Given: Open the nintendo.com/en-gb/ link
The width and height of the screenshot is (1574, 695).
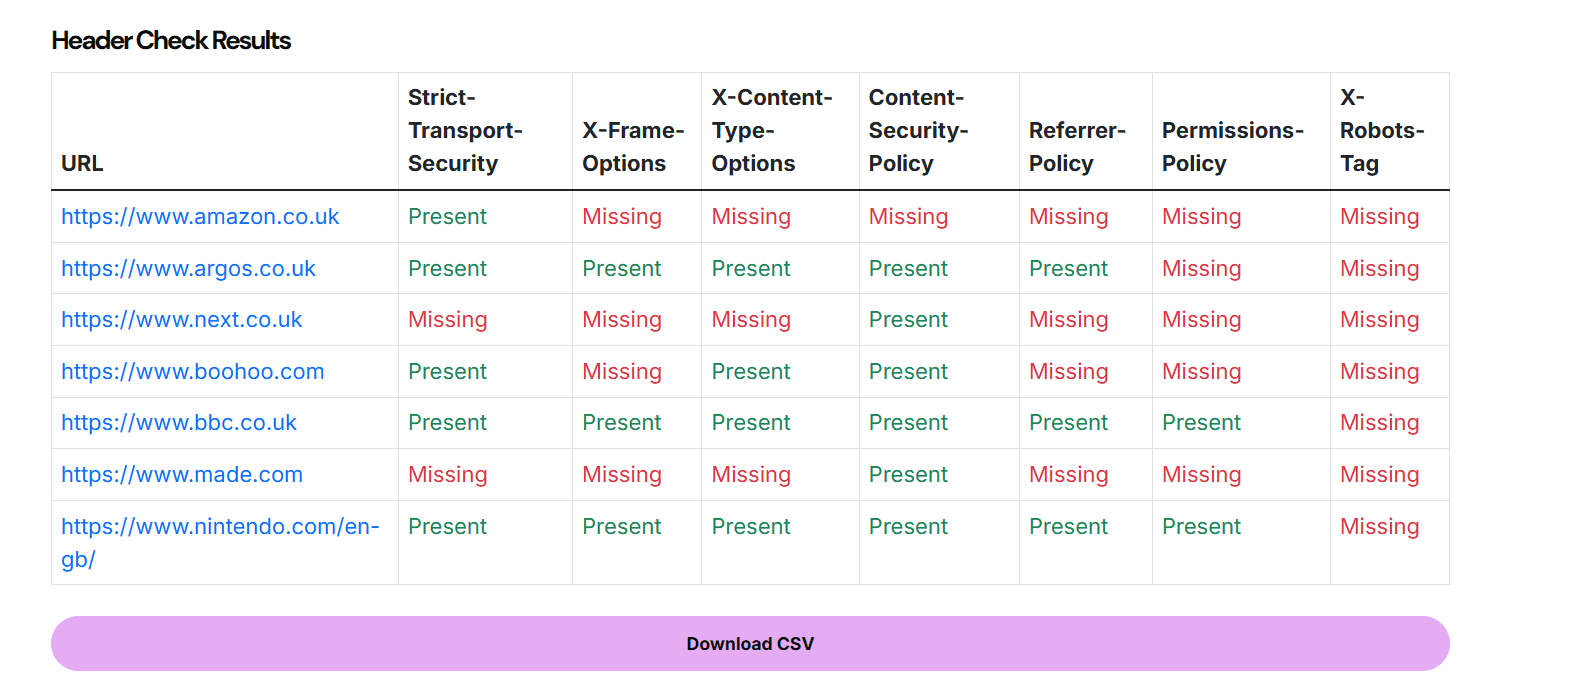Looking at the screenshot, I should point(219,527).
